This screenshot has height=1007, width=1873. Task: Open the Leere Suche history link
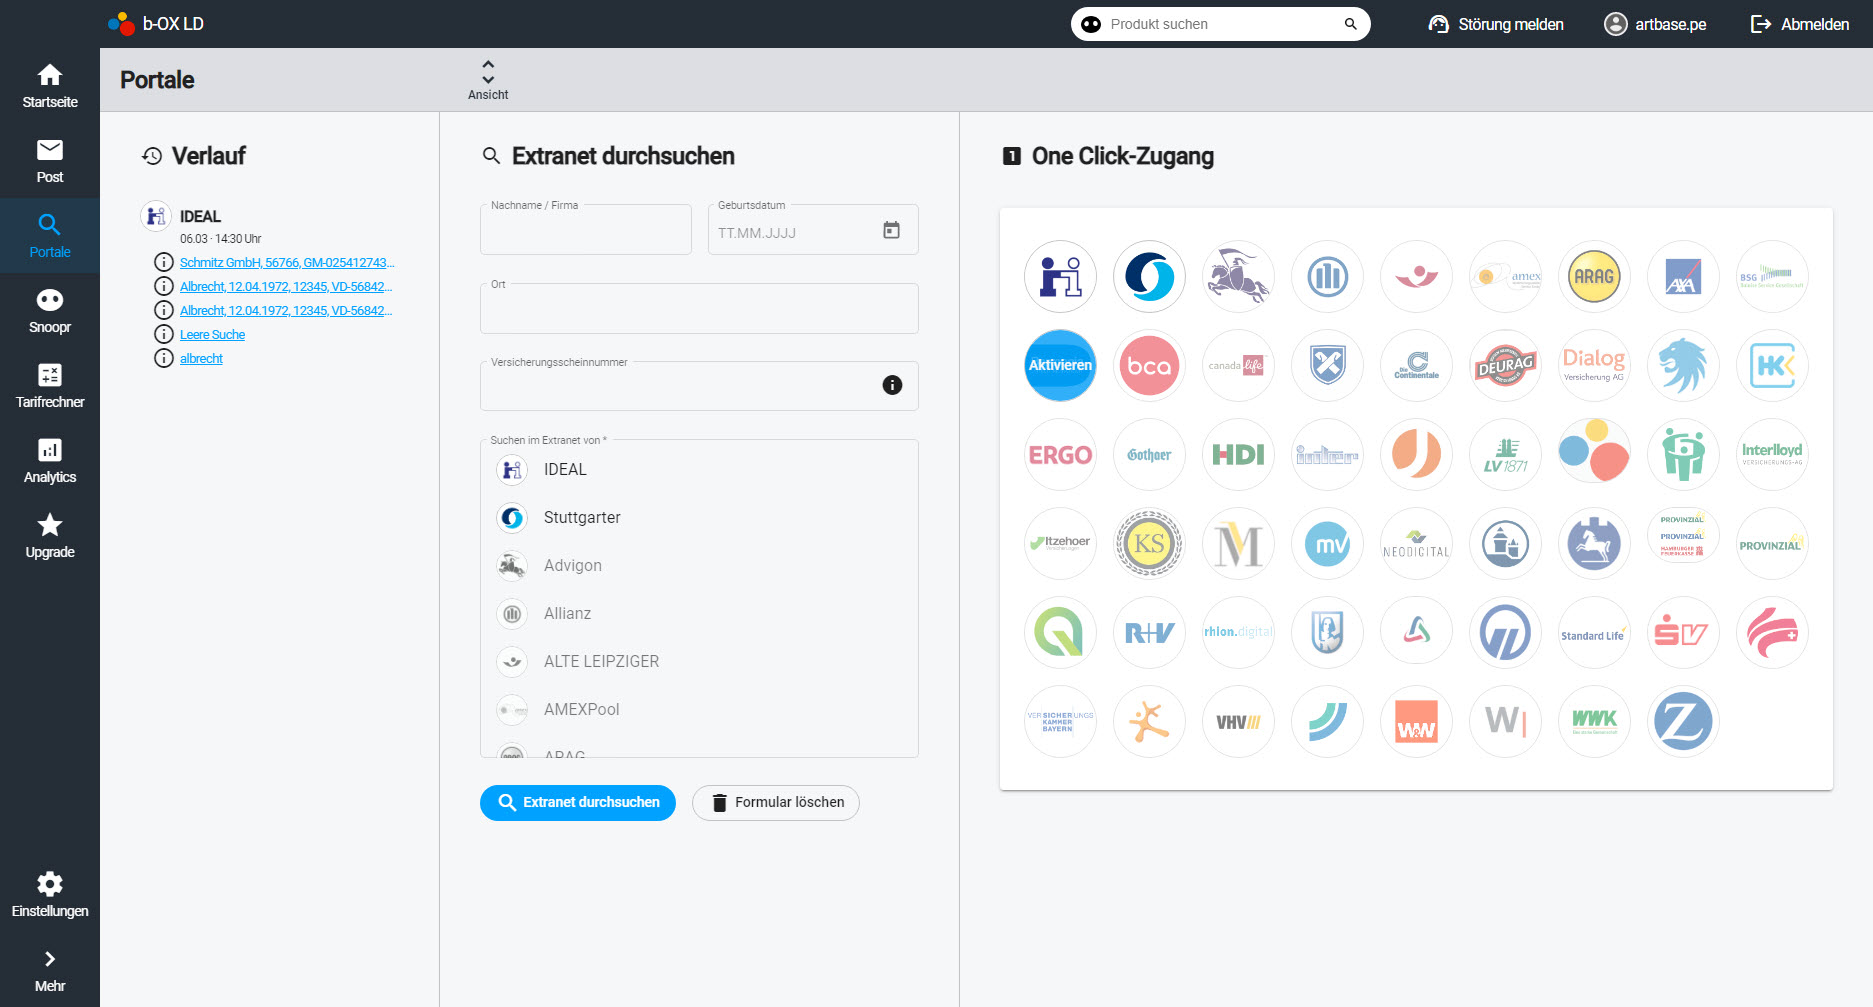tap(212, 335)
